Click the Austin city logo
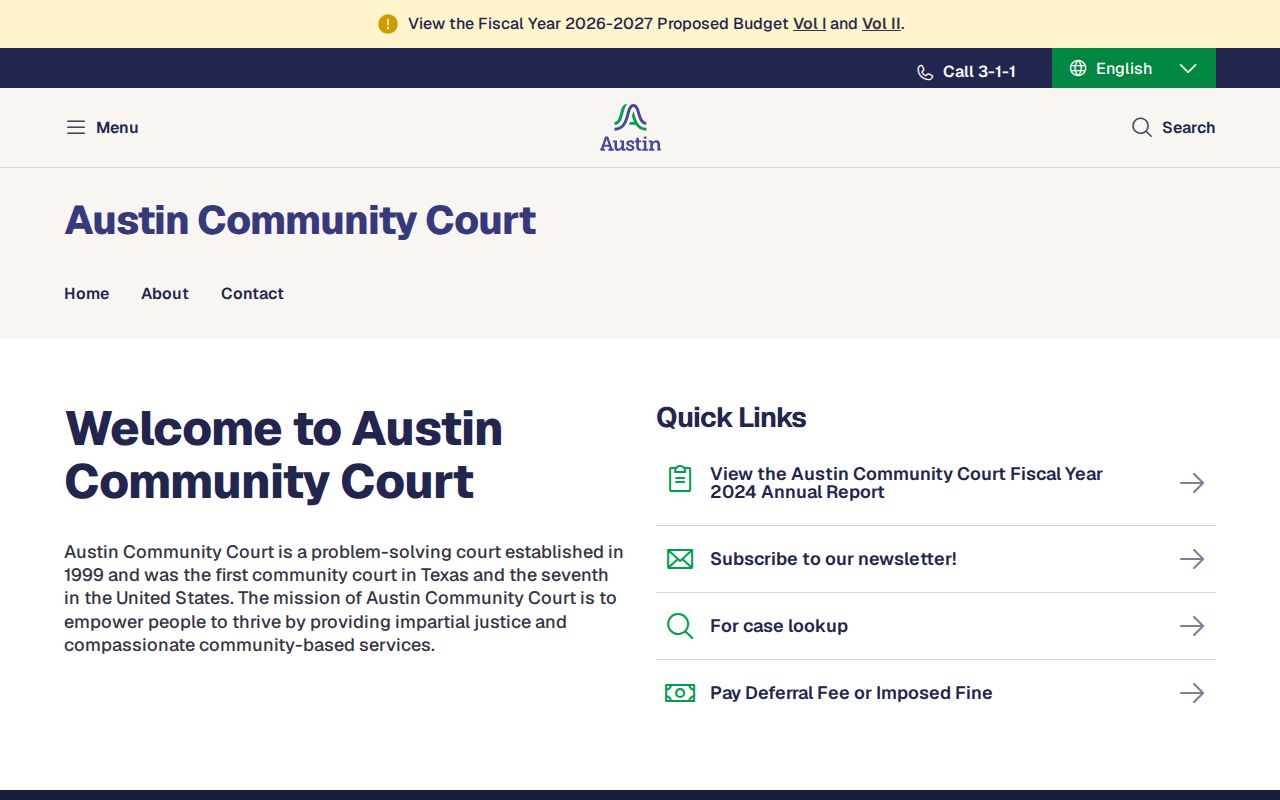Image resolution: width=1280 pixels, height=800 pixels. 630,128
